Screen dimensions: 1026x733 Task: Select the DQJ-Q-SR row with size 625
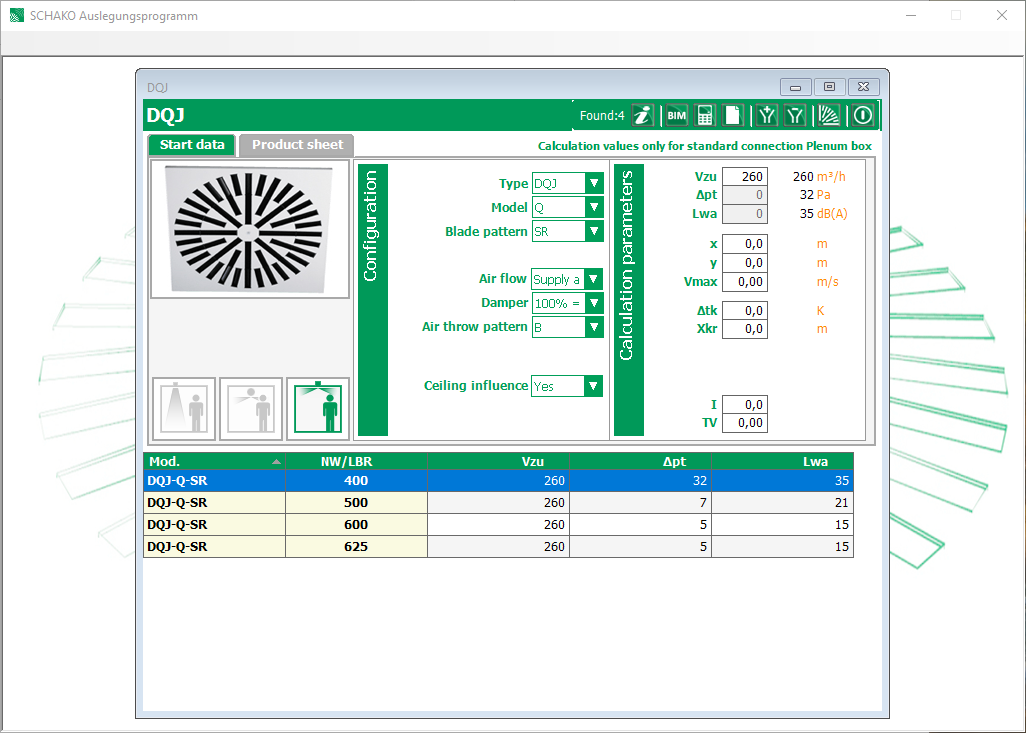point(499,546)
